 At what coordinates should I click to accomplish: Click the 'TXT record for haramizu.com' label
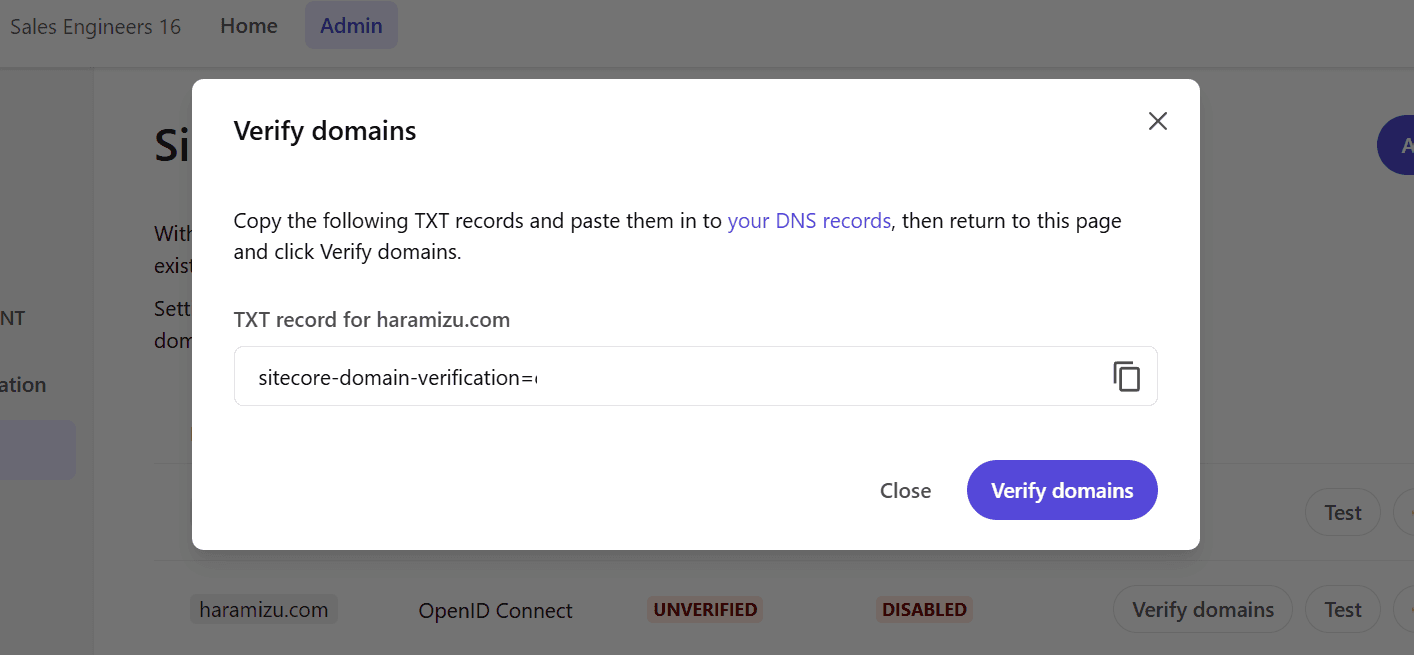371,320
